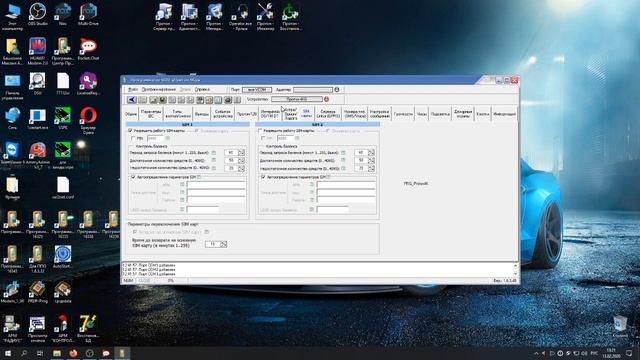
Task: Open the Программирование menu
Action: [x=158, y=89]
